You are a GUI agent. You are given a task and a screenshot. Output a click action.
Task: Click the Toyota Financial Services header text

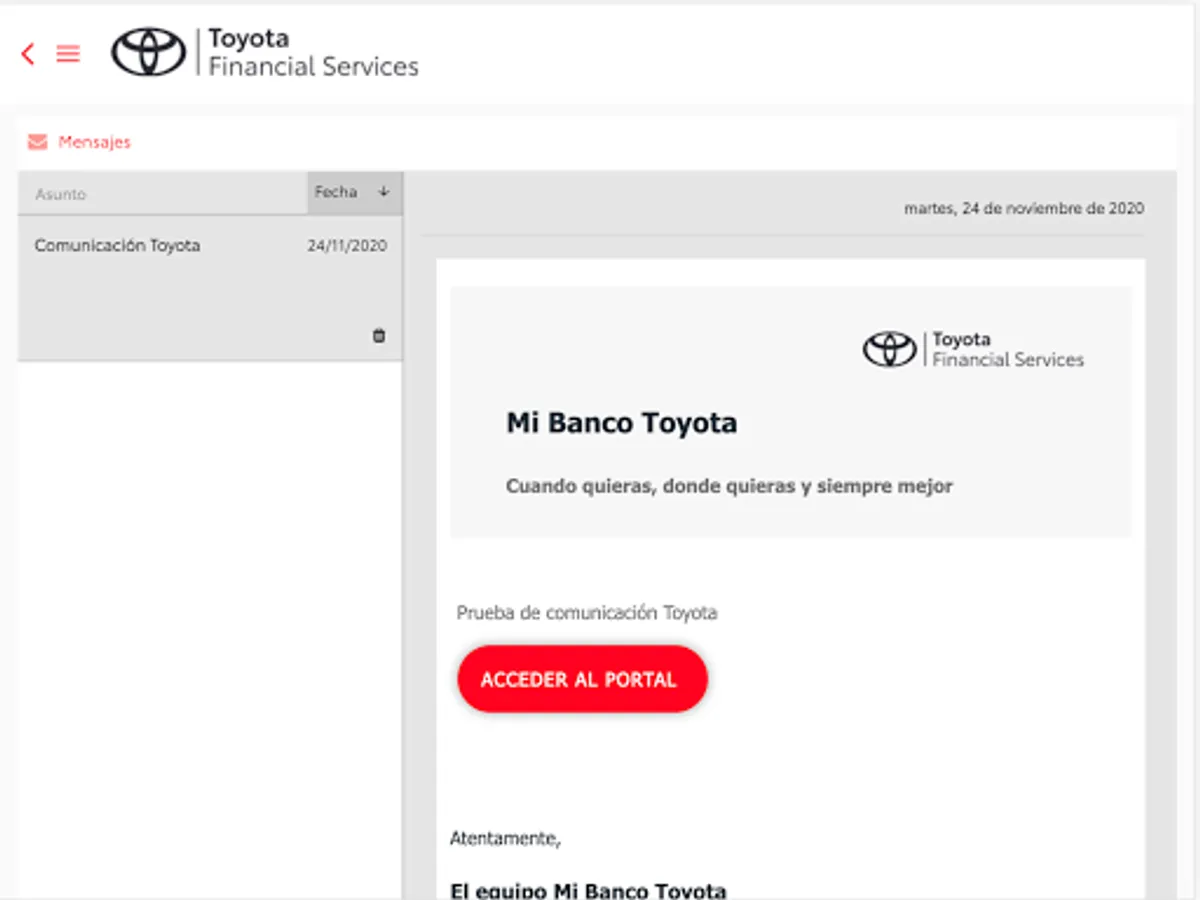pos(313,53)
